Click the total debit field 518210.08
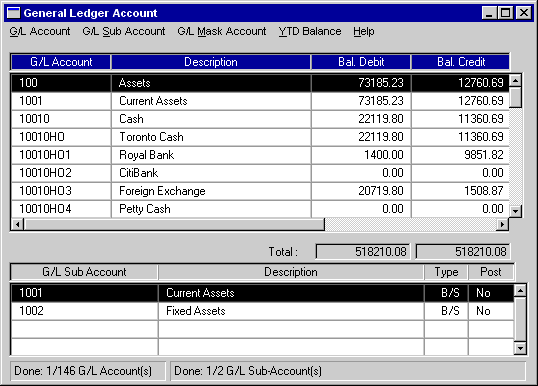This screenshot has width=538, height=386. click(363, 252)
